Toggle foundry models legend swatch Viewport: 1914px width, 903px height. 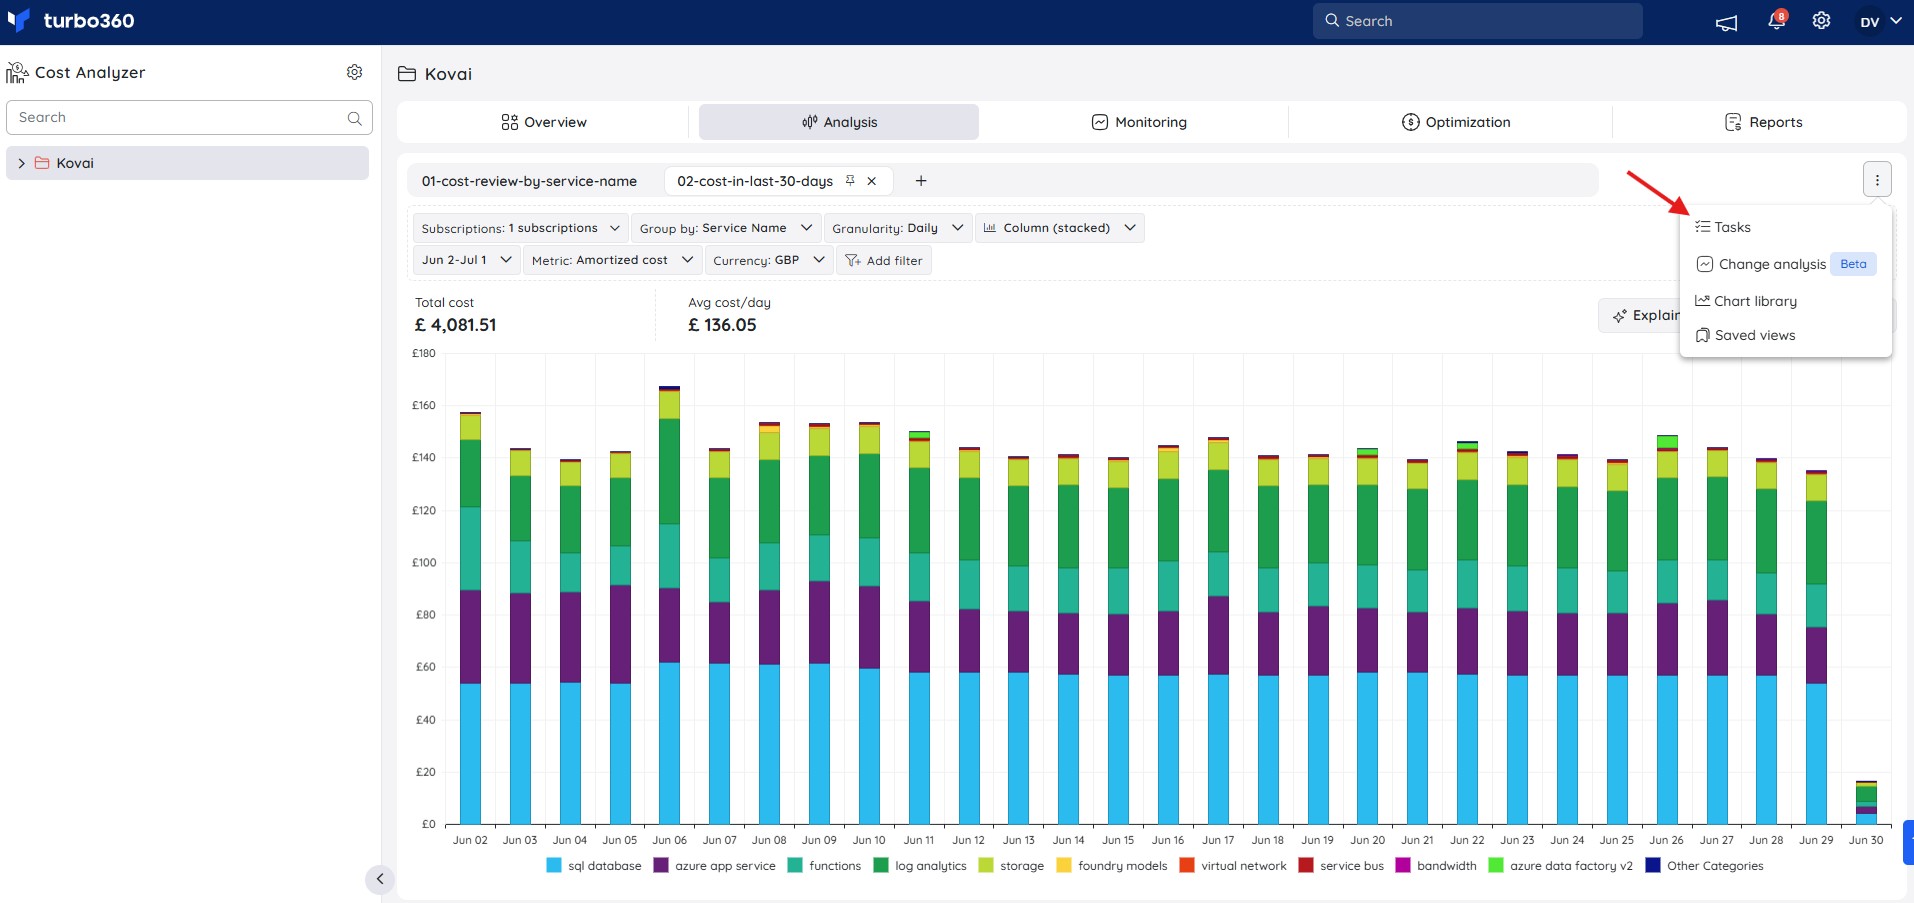coord(1064,865)
